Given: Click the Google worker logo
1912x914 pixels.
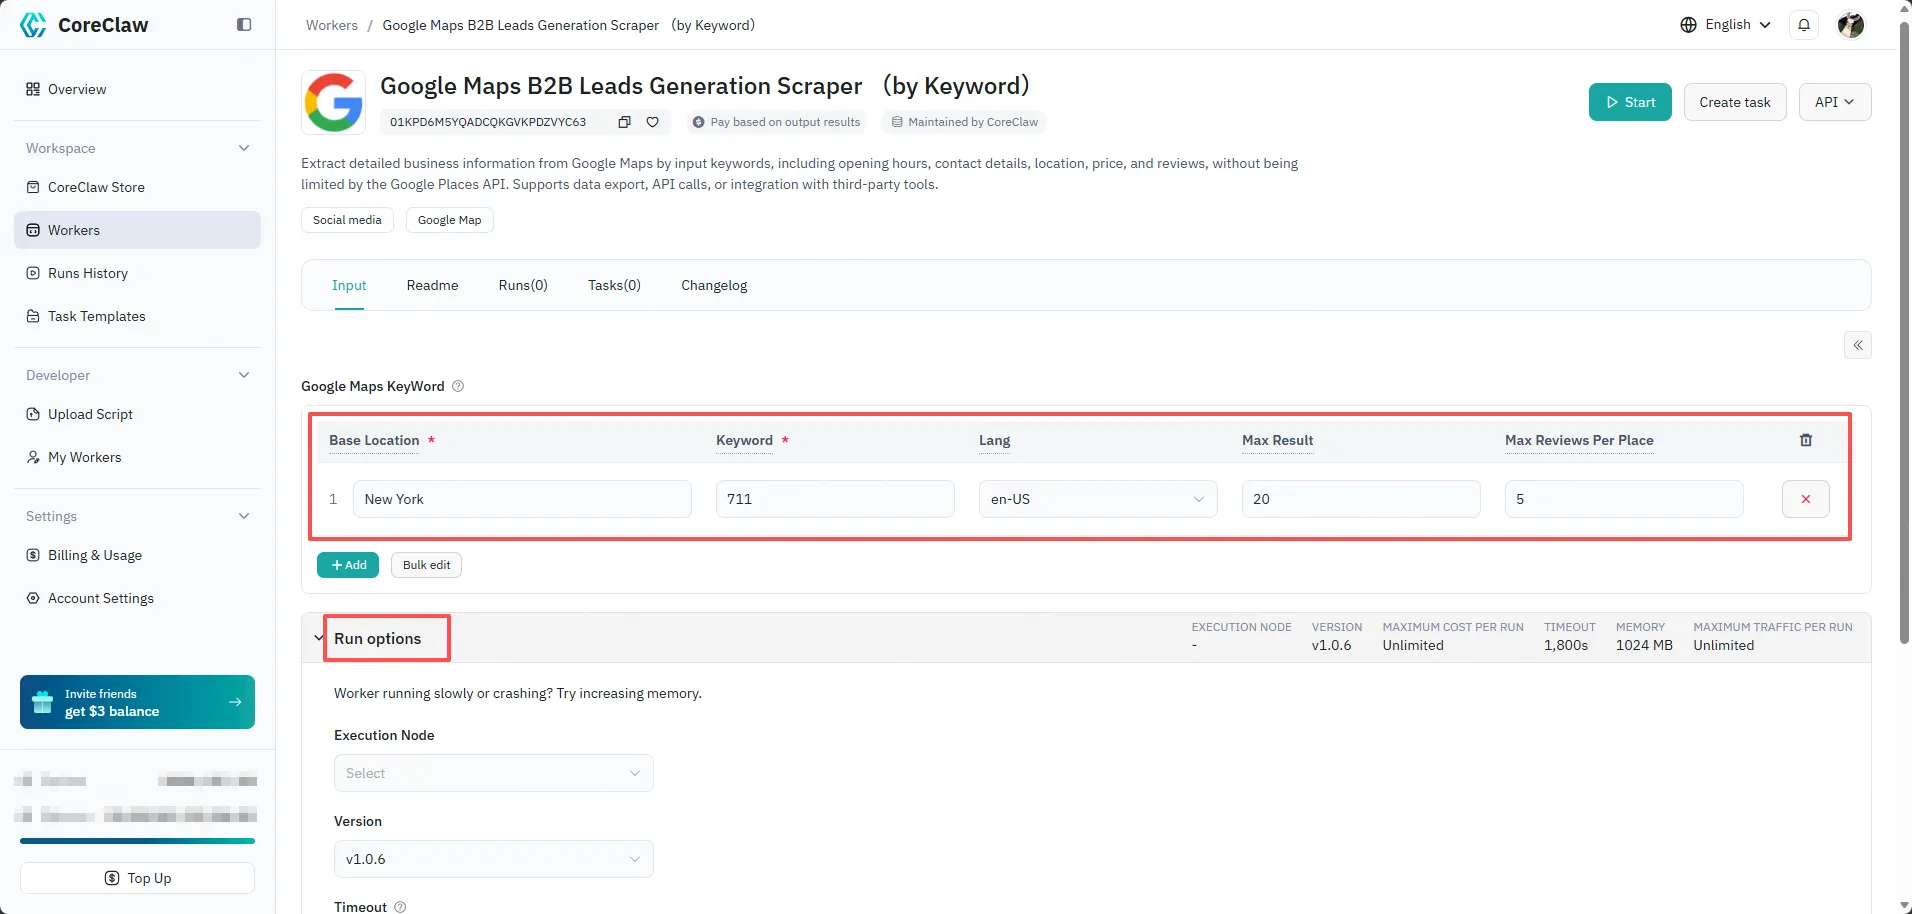Looking at the screenshot, I should coord(334,102).
